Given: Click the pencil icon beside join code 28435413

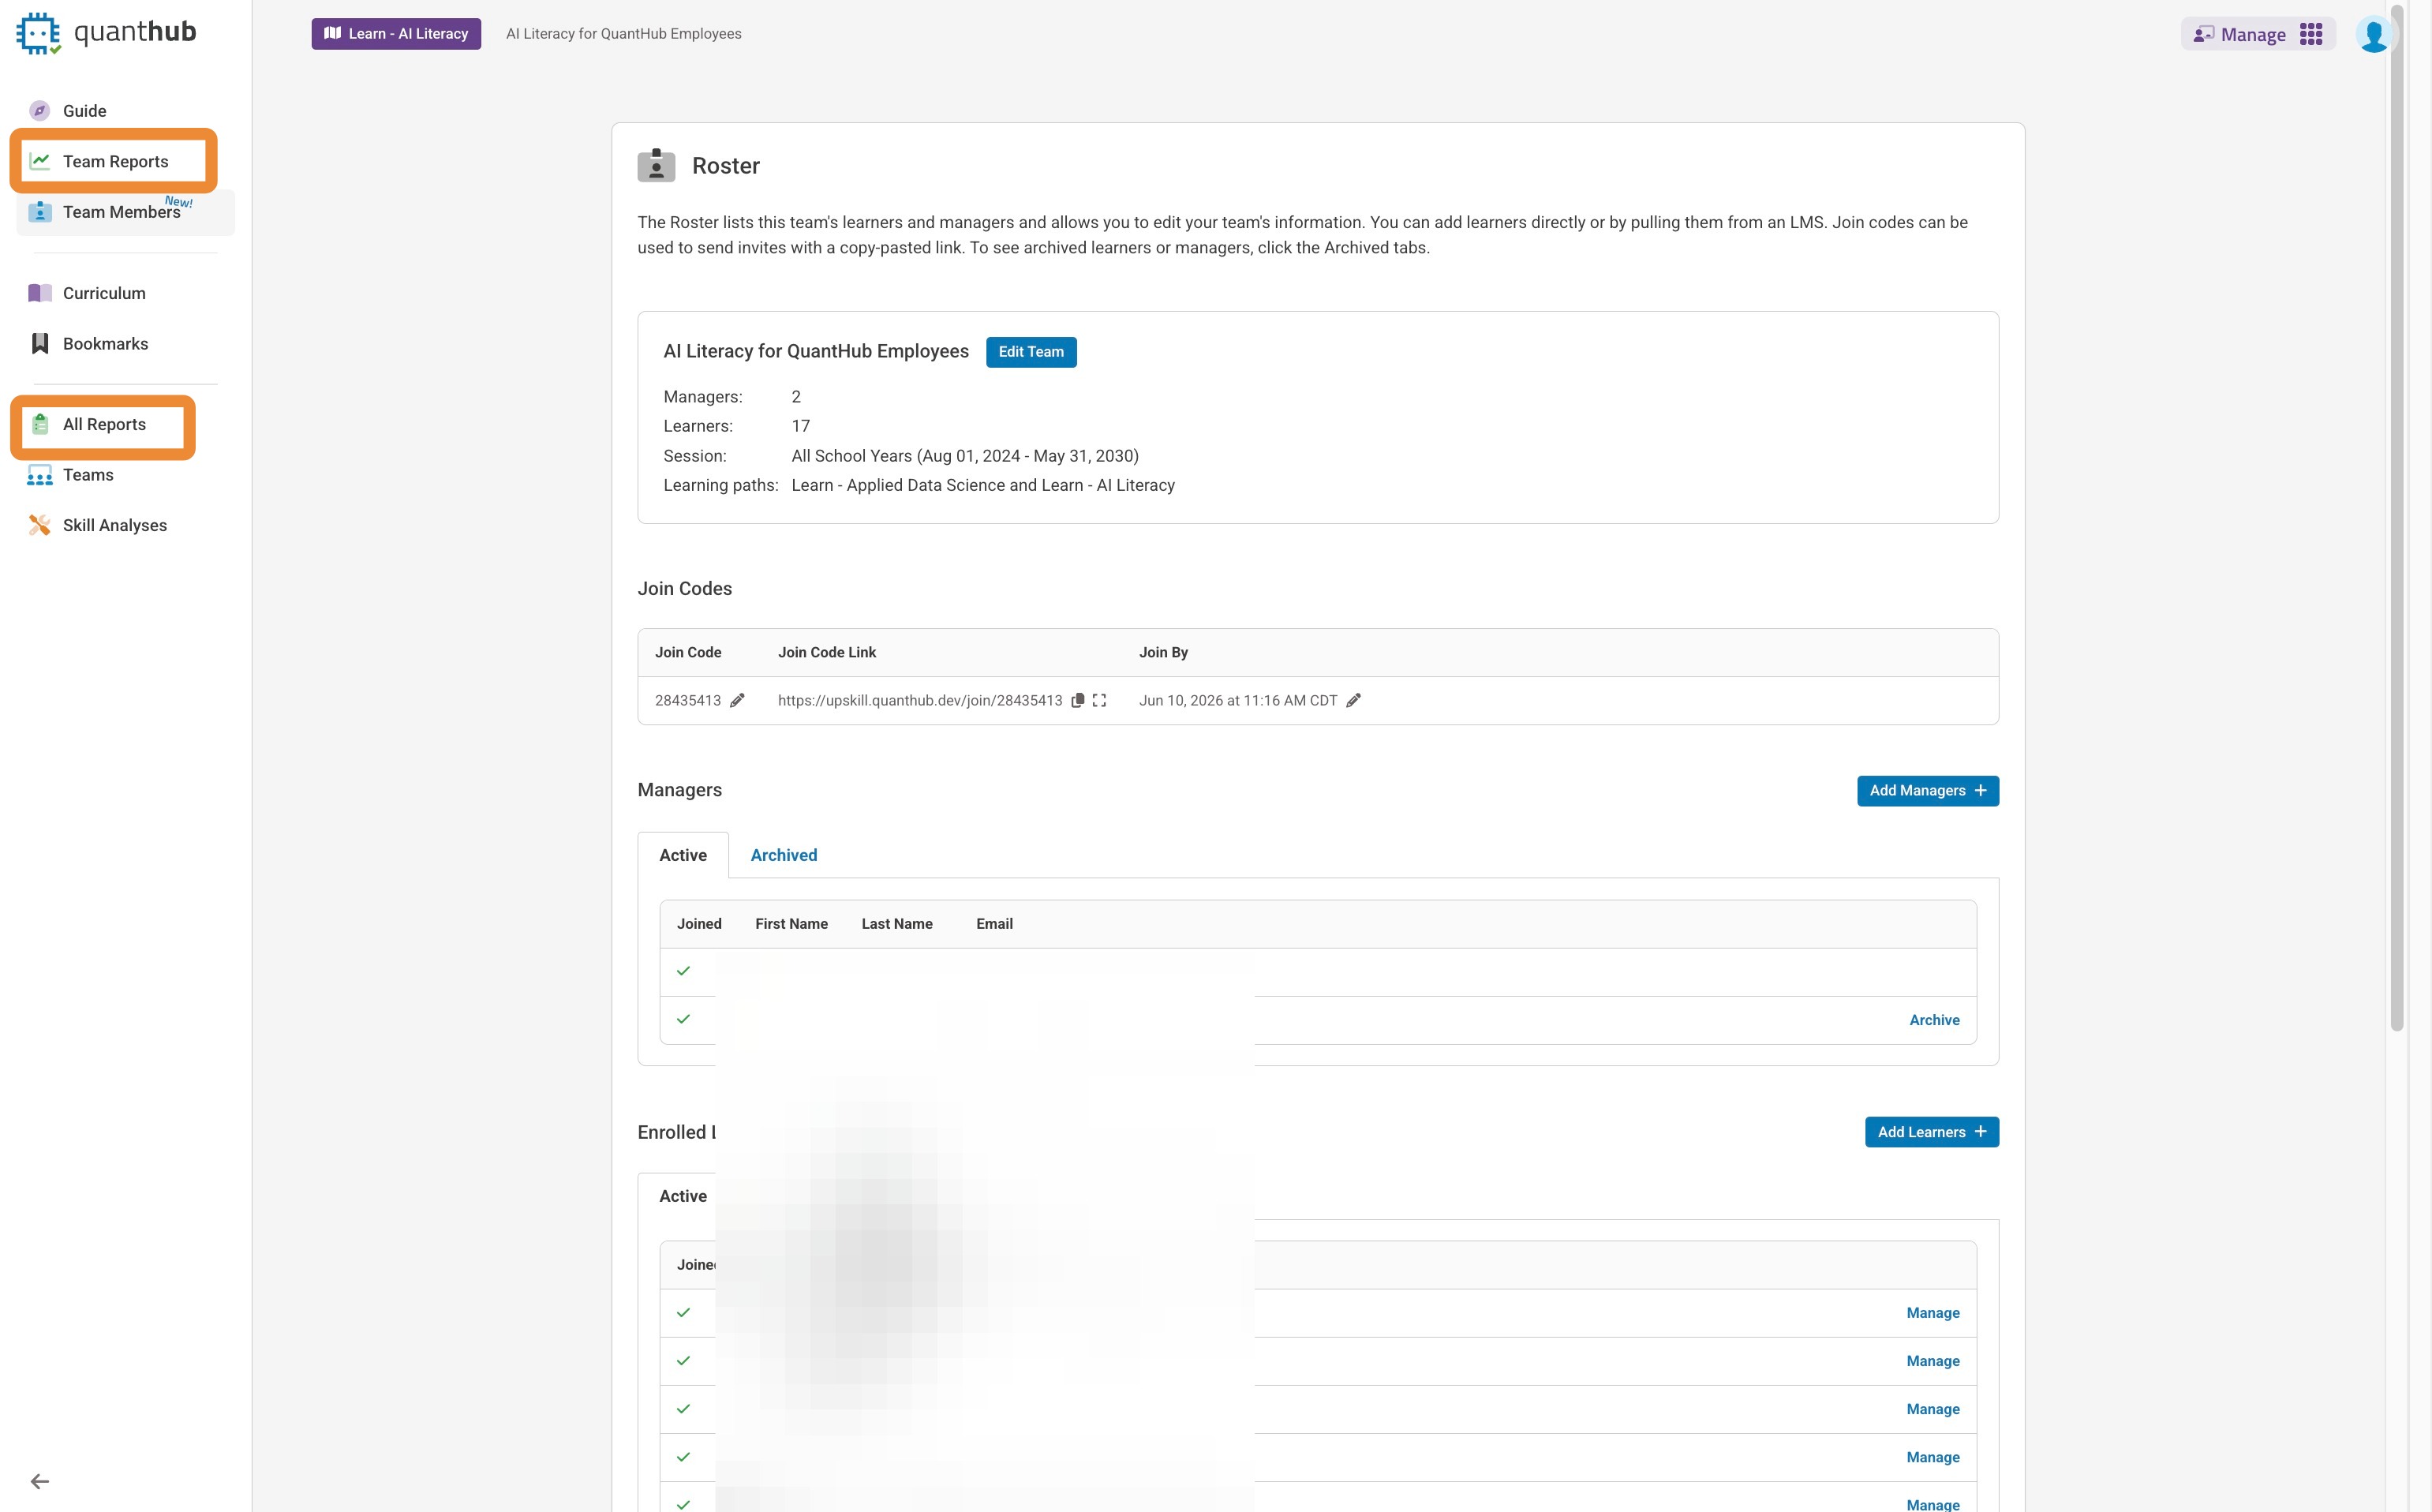Looking at the screenshot, I should point(737,700).
